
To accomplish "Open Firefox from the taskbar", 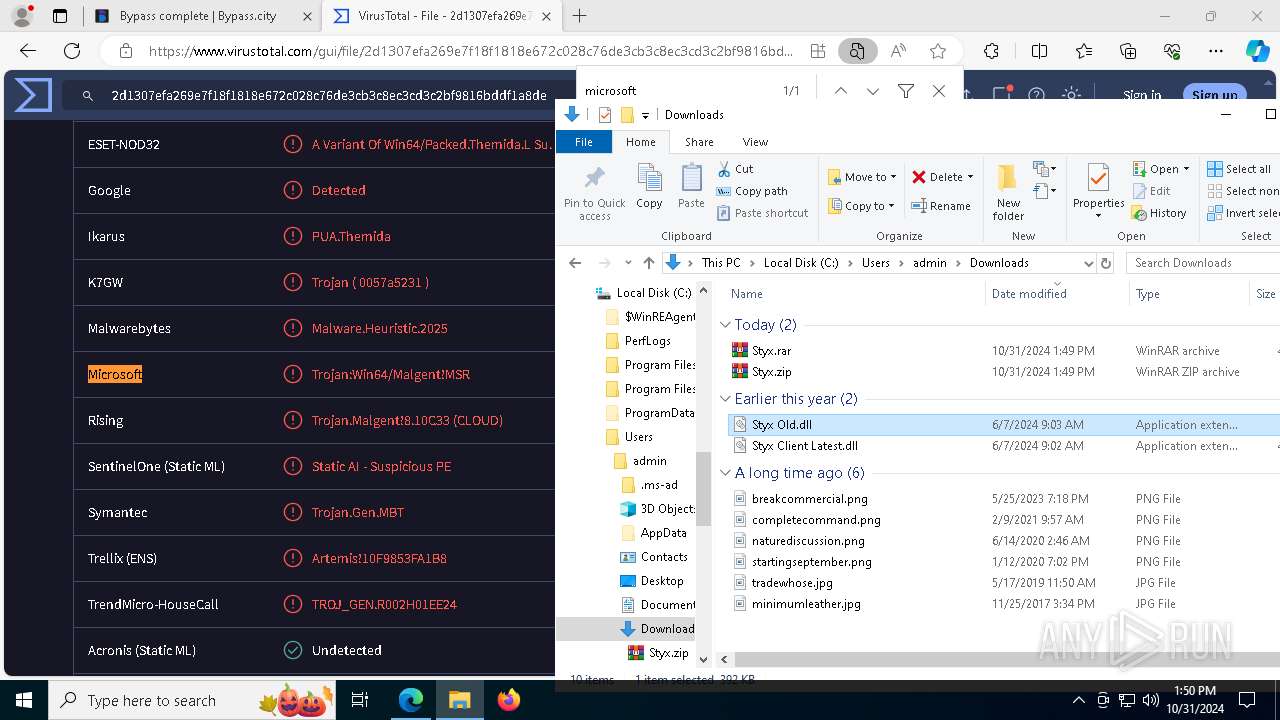I will 509,700.
